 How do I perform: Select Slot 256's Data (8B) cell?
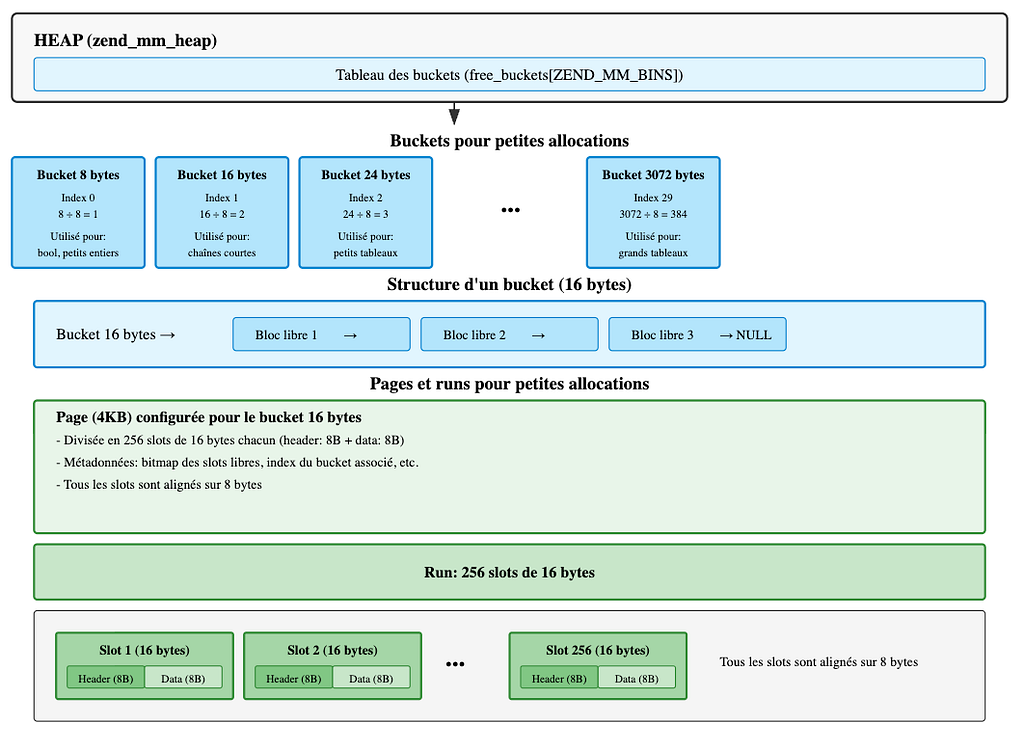pos(636,677)
